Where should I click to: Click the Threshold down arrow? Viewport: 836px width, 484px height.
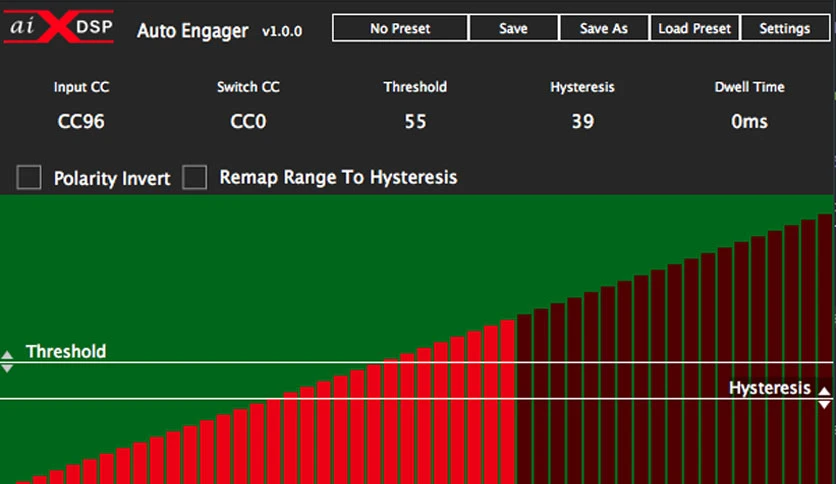(7, 368)
